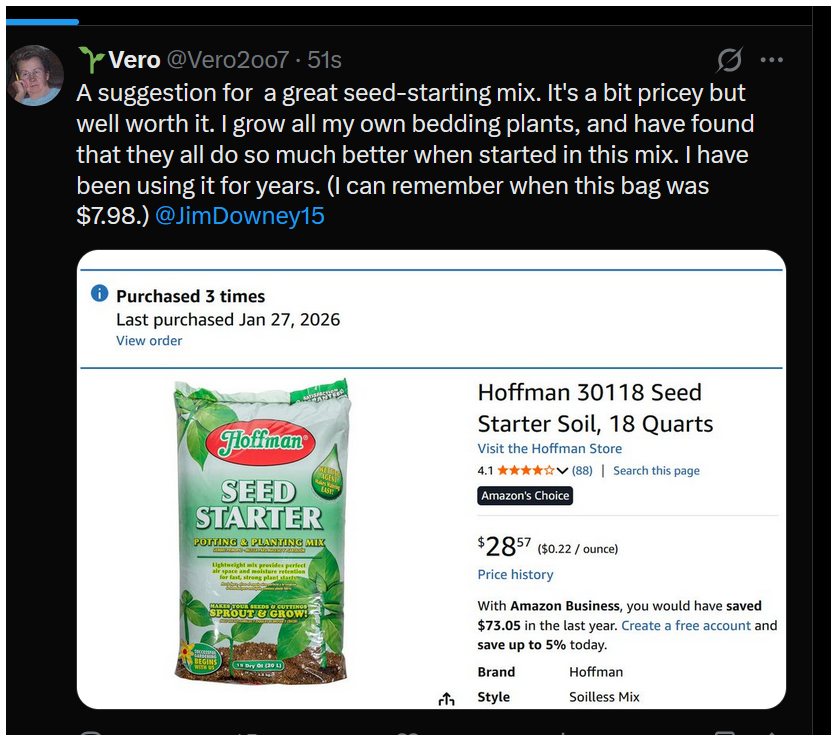Click the Grok explain-post icon
The width and height of the screenshot is (837, 741).
(729, 60)
